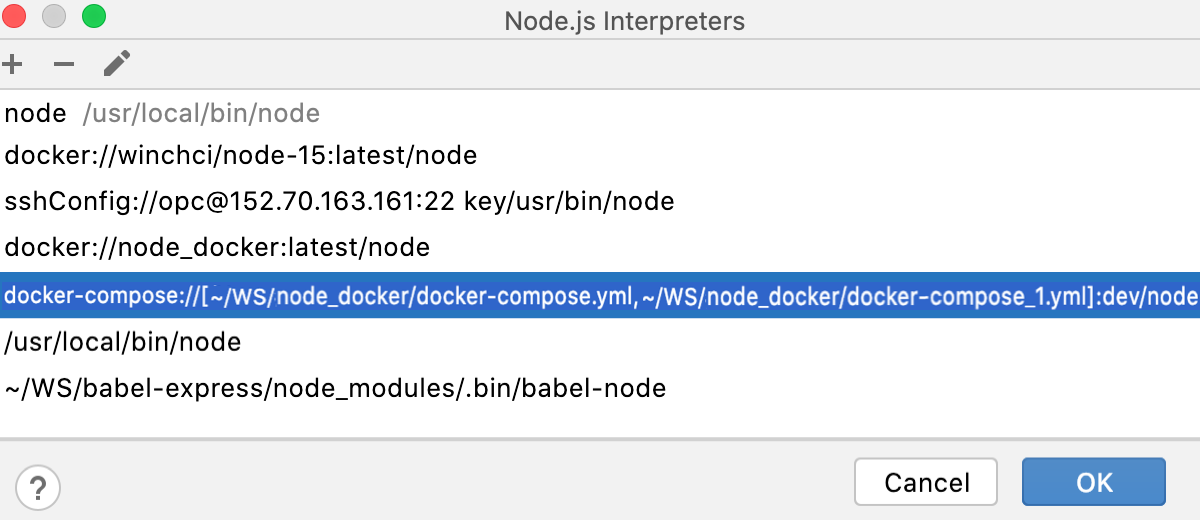Choose the babel-node interpreter entry
The image size is (1200, 520).
335,388
